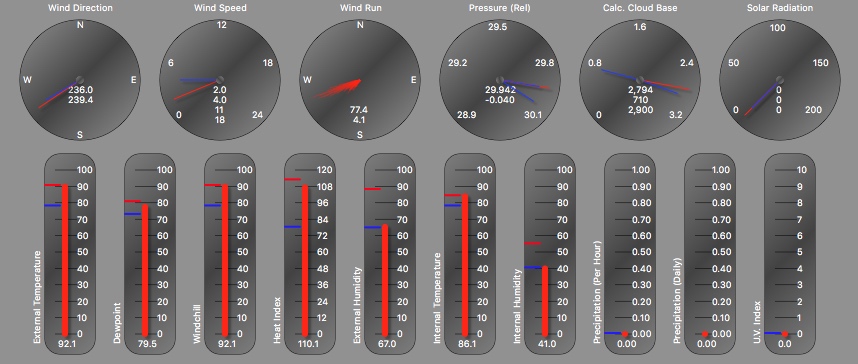Click the 'Calc. Cloud Base' title
The width and height of the screenshot is (858, 364).
[640, 8]
